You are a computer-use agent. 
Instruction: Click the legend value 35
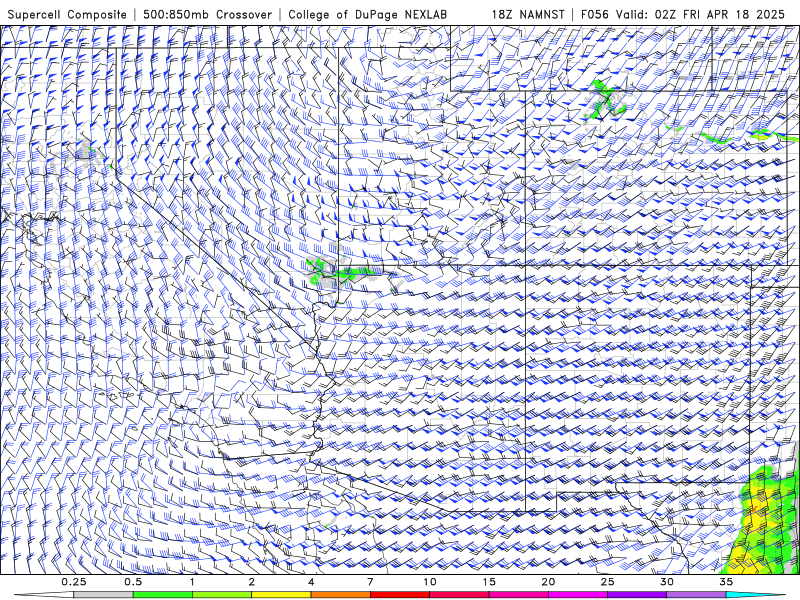(726, 582)
